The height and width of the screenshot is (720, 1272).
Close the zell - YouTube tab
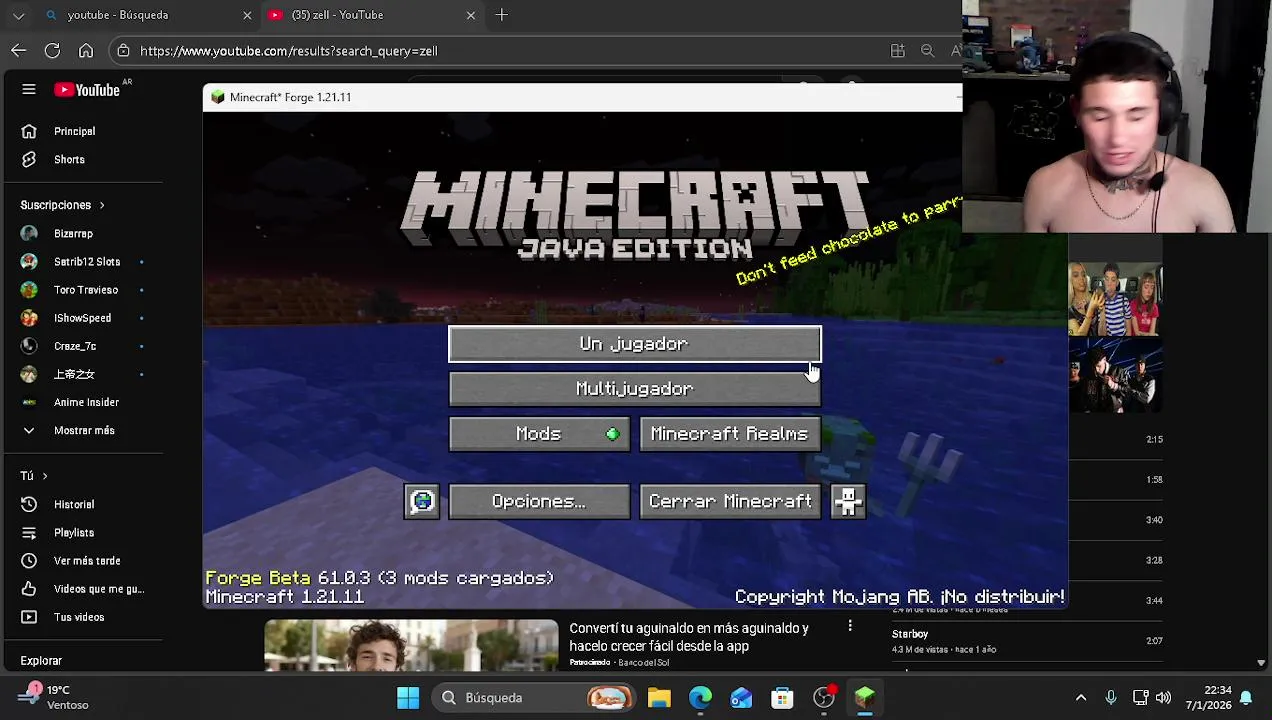(x=471, y=15)
